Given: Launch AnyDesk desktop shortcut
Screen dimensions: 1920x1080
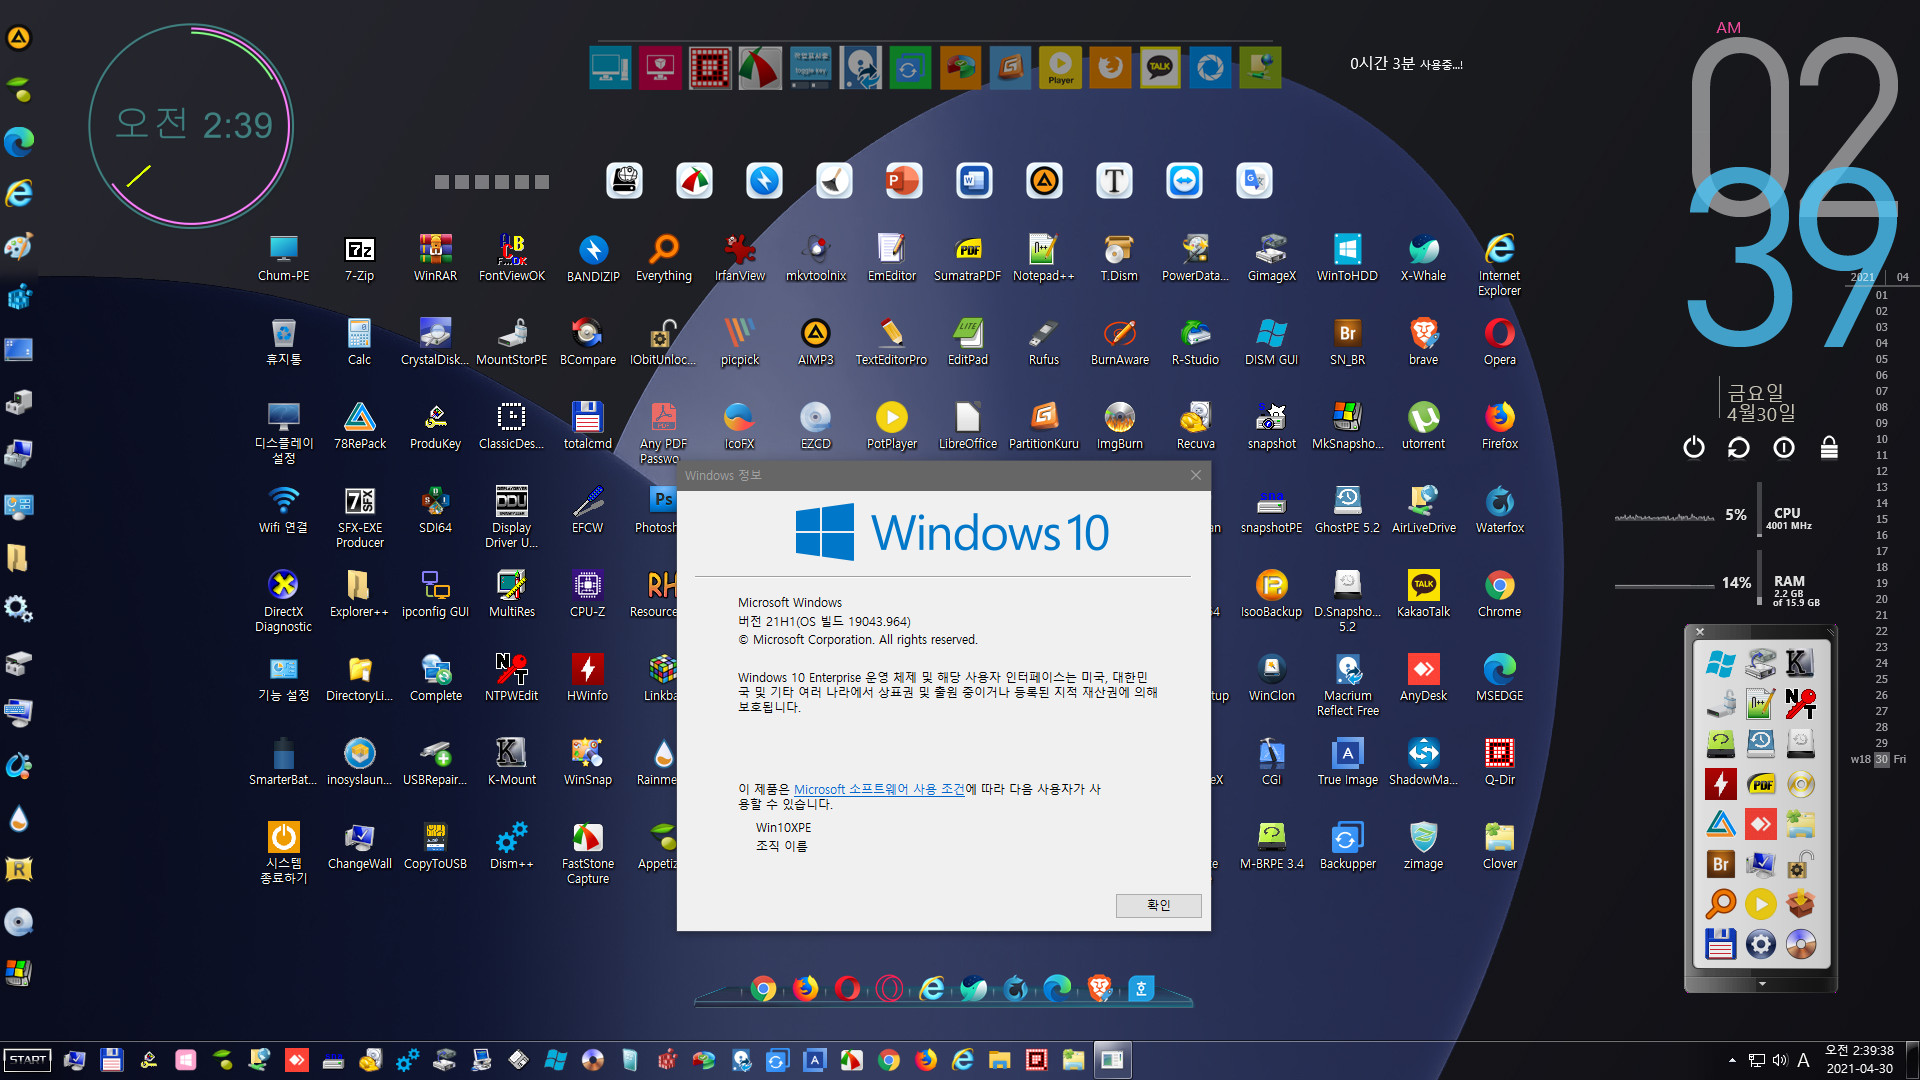Looking at the screenshot, I should pos(1423,677).
